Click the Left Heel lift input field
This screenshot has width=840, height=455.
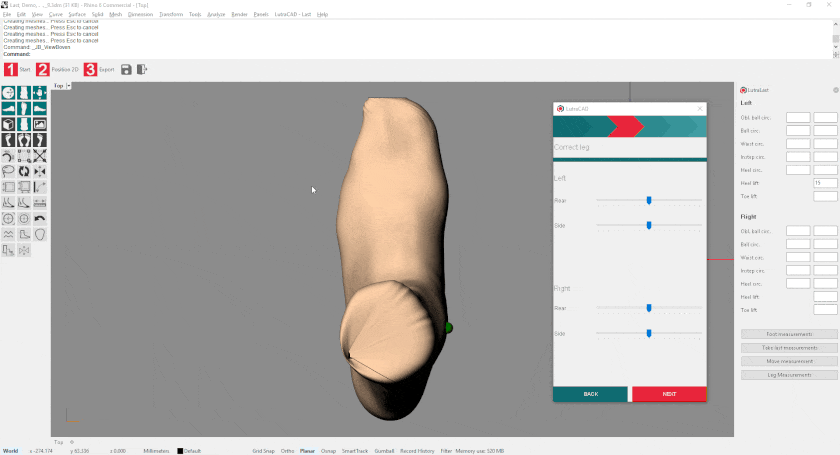point(825,183)
